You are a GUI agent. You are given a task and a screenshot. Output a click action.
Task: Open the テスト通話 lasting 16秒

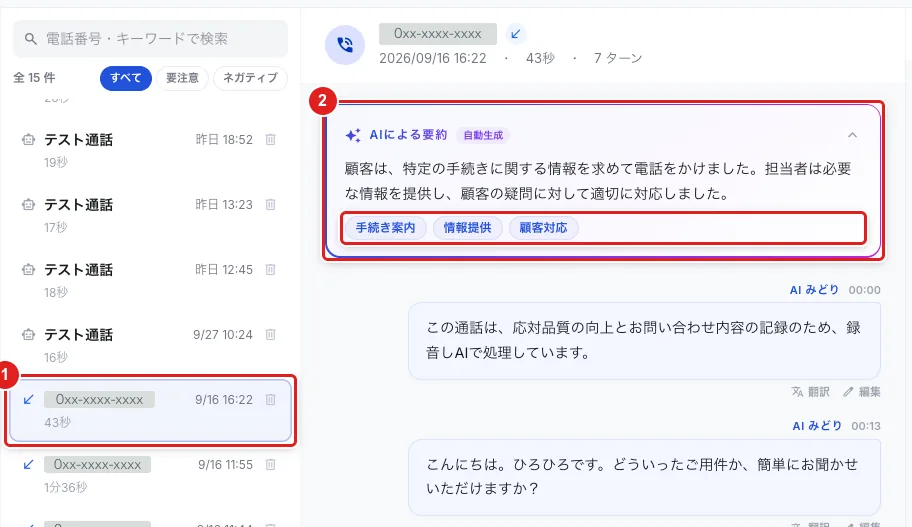pyautogui.click(x=150, y=346)
